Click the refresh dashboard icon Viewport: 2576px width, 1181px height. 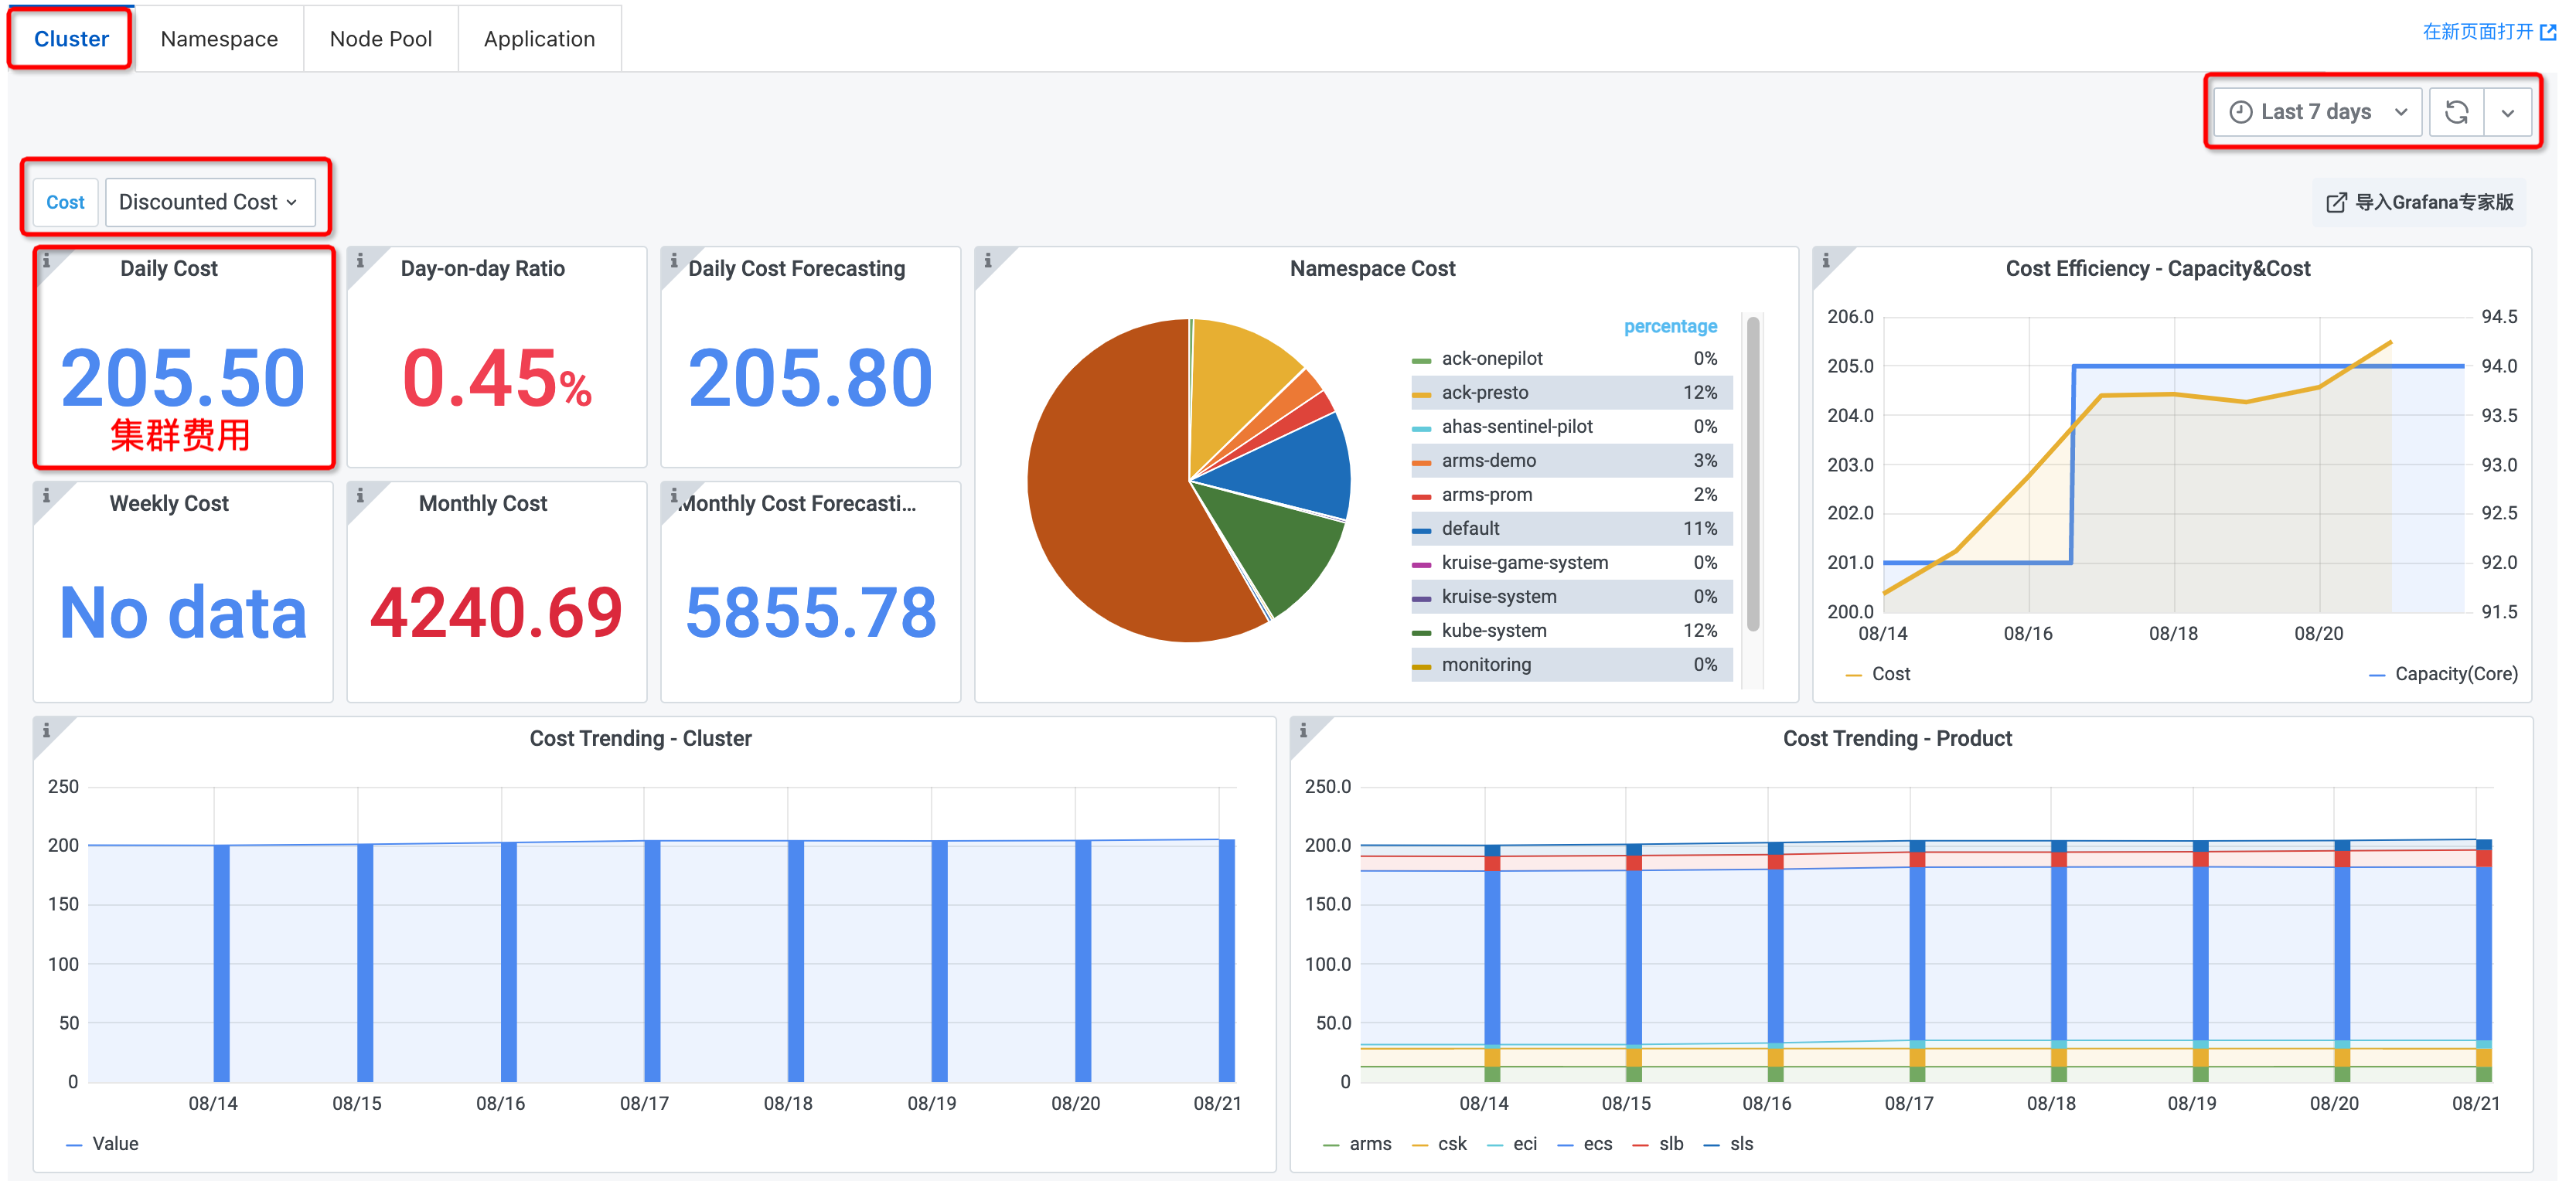(x=2456, y=112)
